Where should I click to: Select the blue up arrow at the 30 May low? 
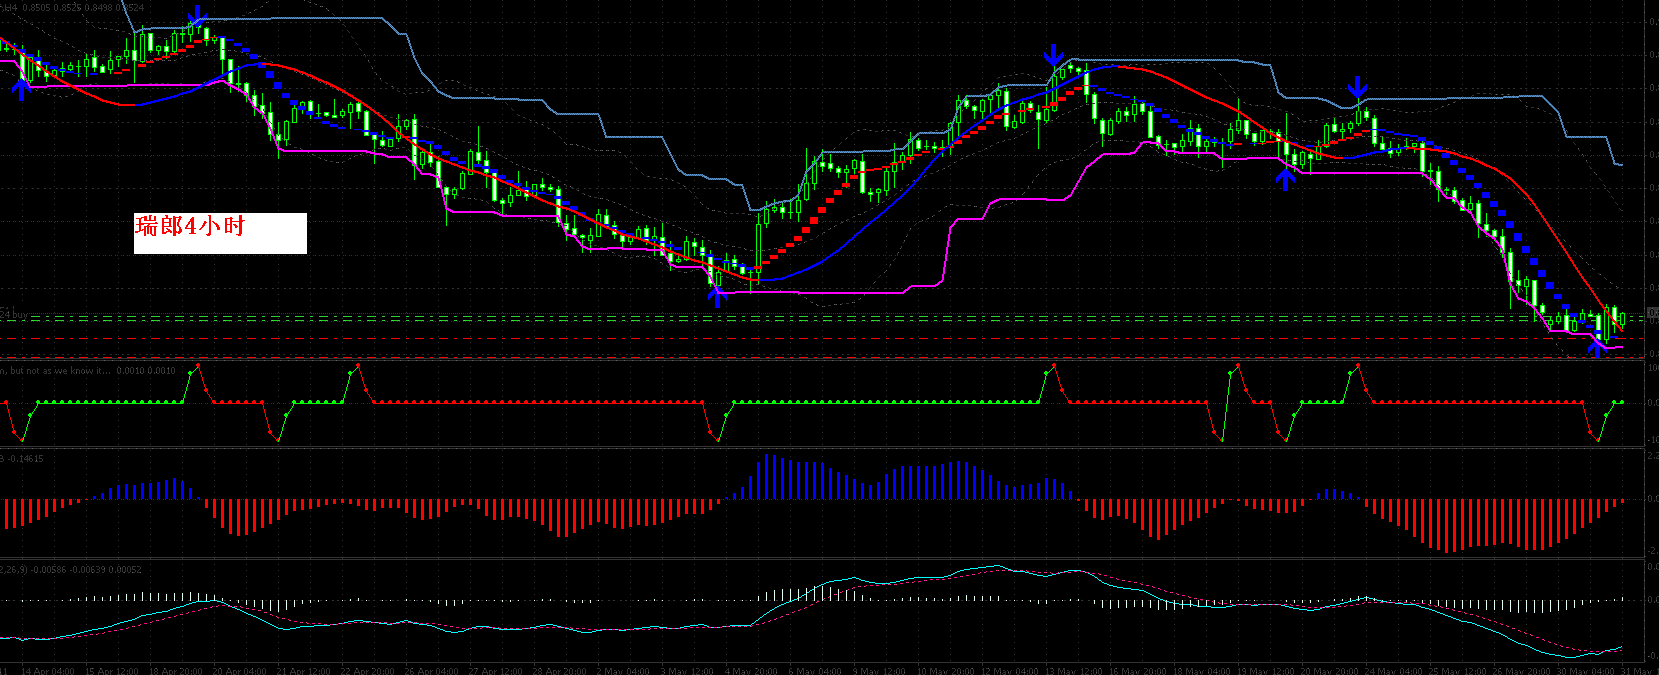pyautogui.click(x=1597, y=347)
